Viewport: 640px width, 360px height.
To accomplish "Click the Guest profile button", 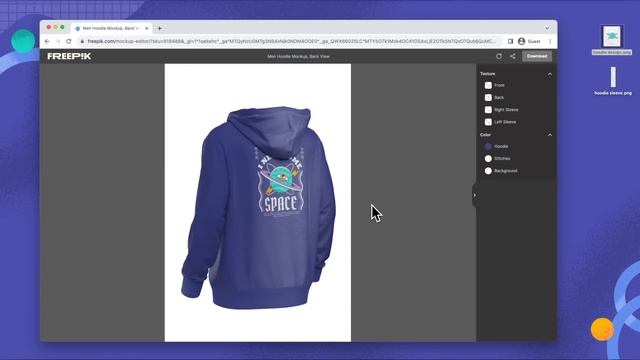I will pyautogui.click(x=529, y=41).
